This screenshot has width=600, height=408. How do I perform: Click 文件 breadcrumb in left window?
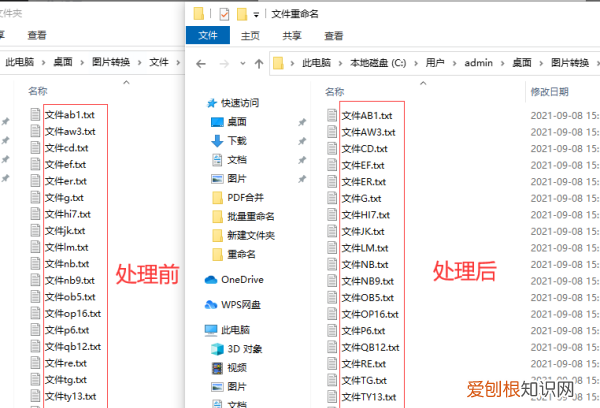coord(159,62)
